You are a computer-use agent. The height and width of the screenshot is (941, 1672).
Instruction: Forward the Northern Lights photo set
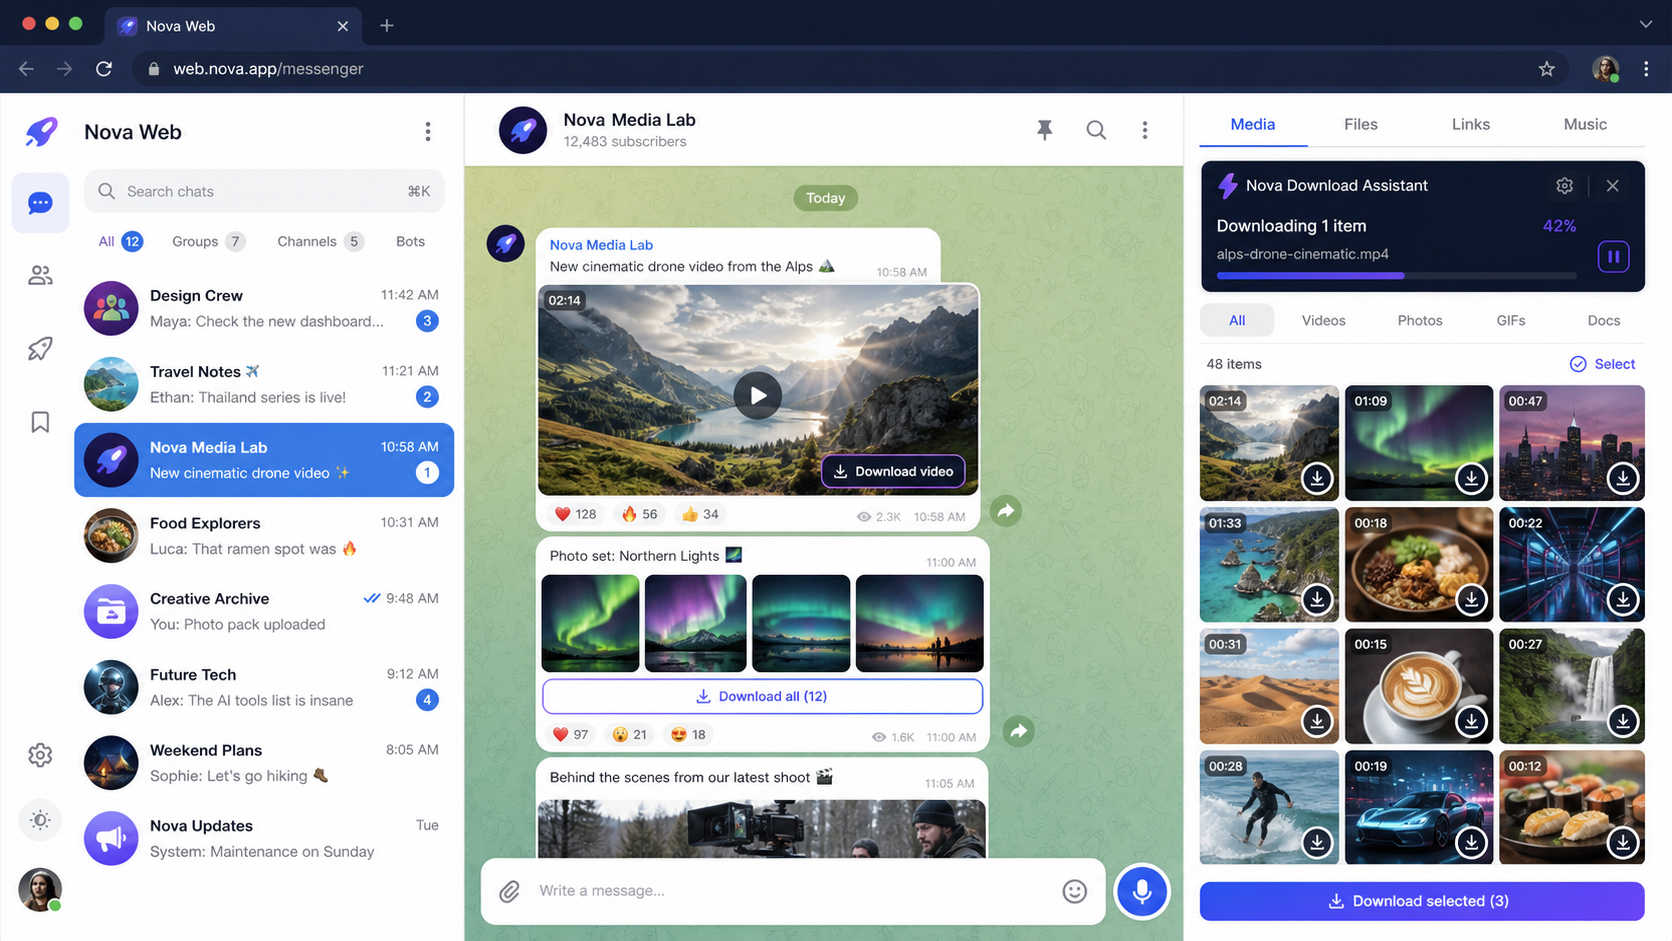click(x=1018, y=731)
